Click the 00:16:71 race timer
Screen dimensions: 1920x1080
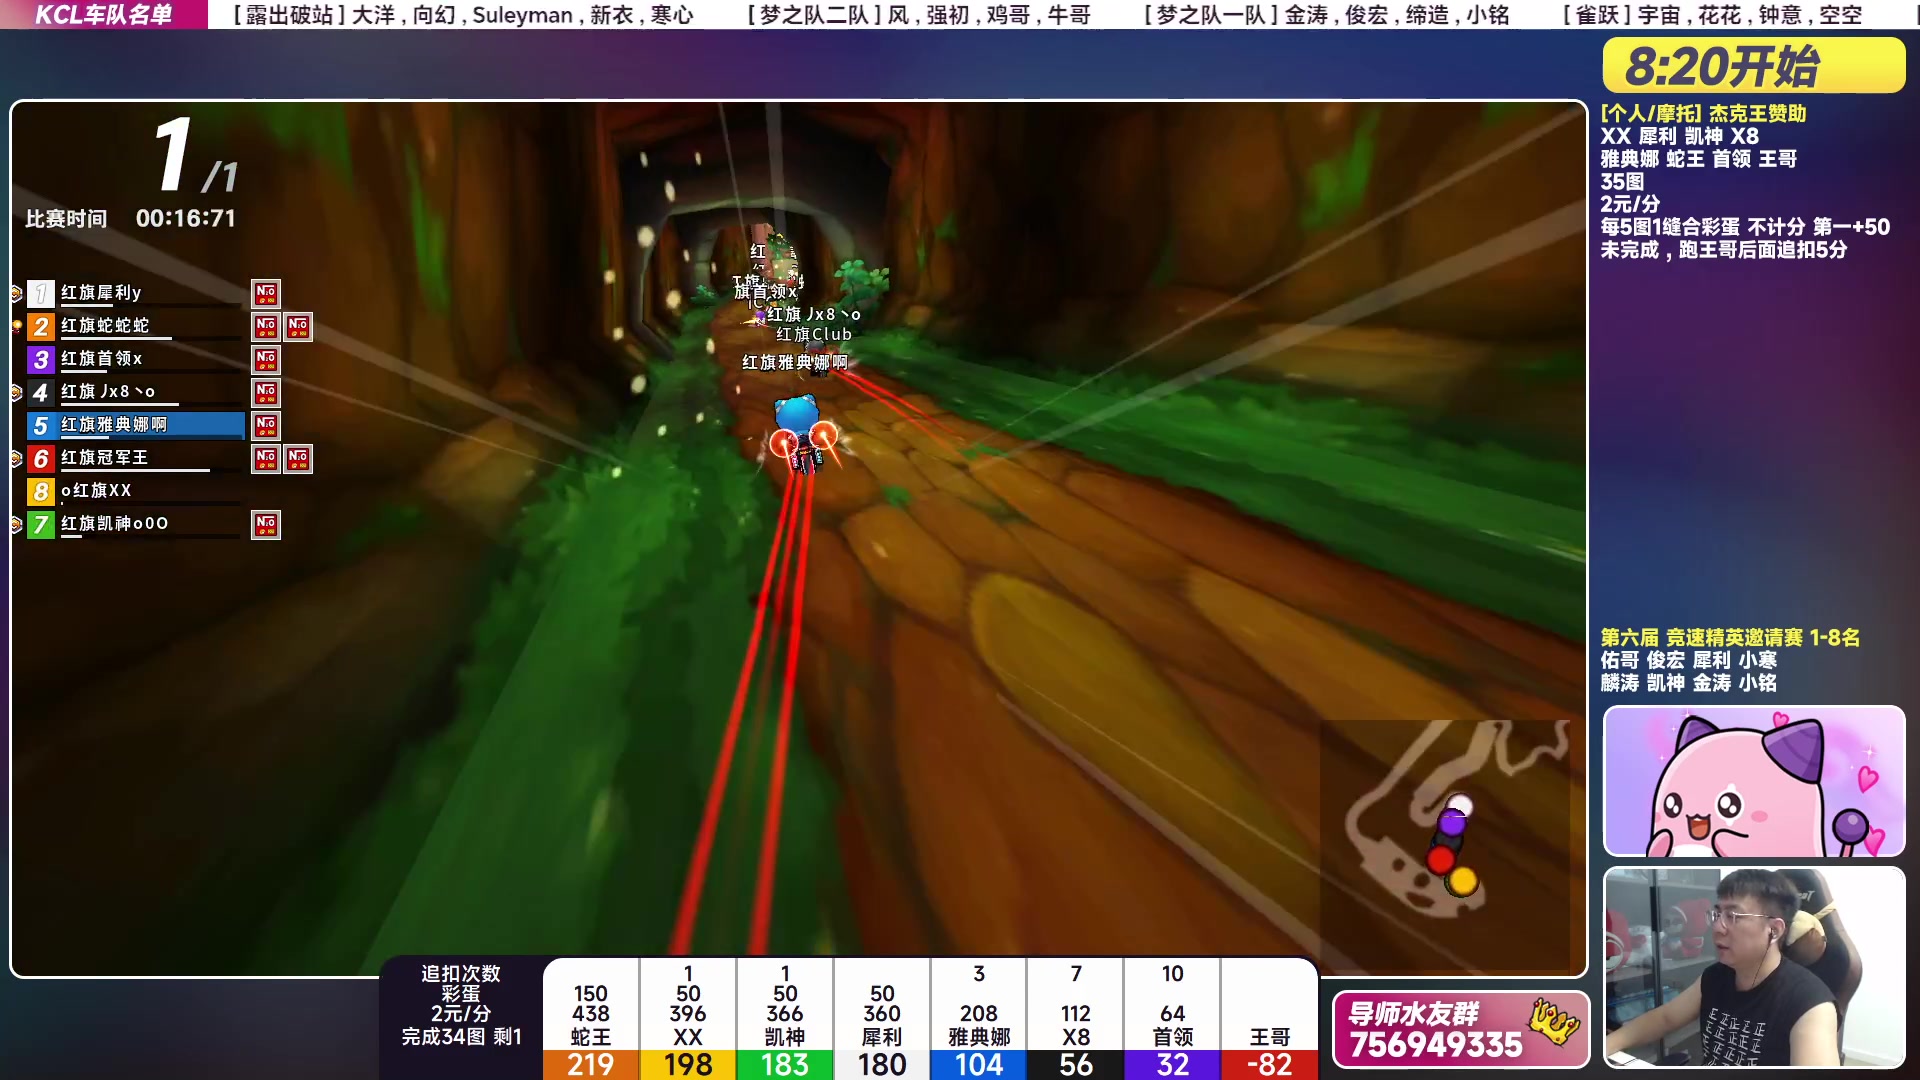(186, 218)
